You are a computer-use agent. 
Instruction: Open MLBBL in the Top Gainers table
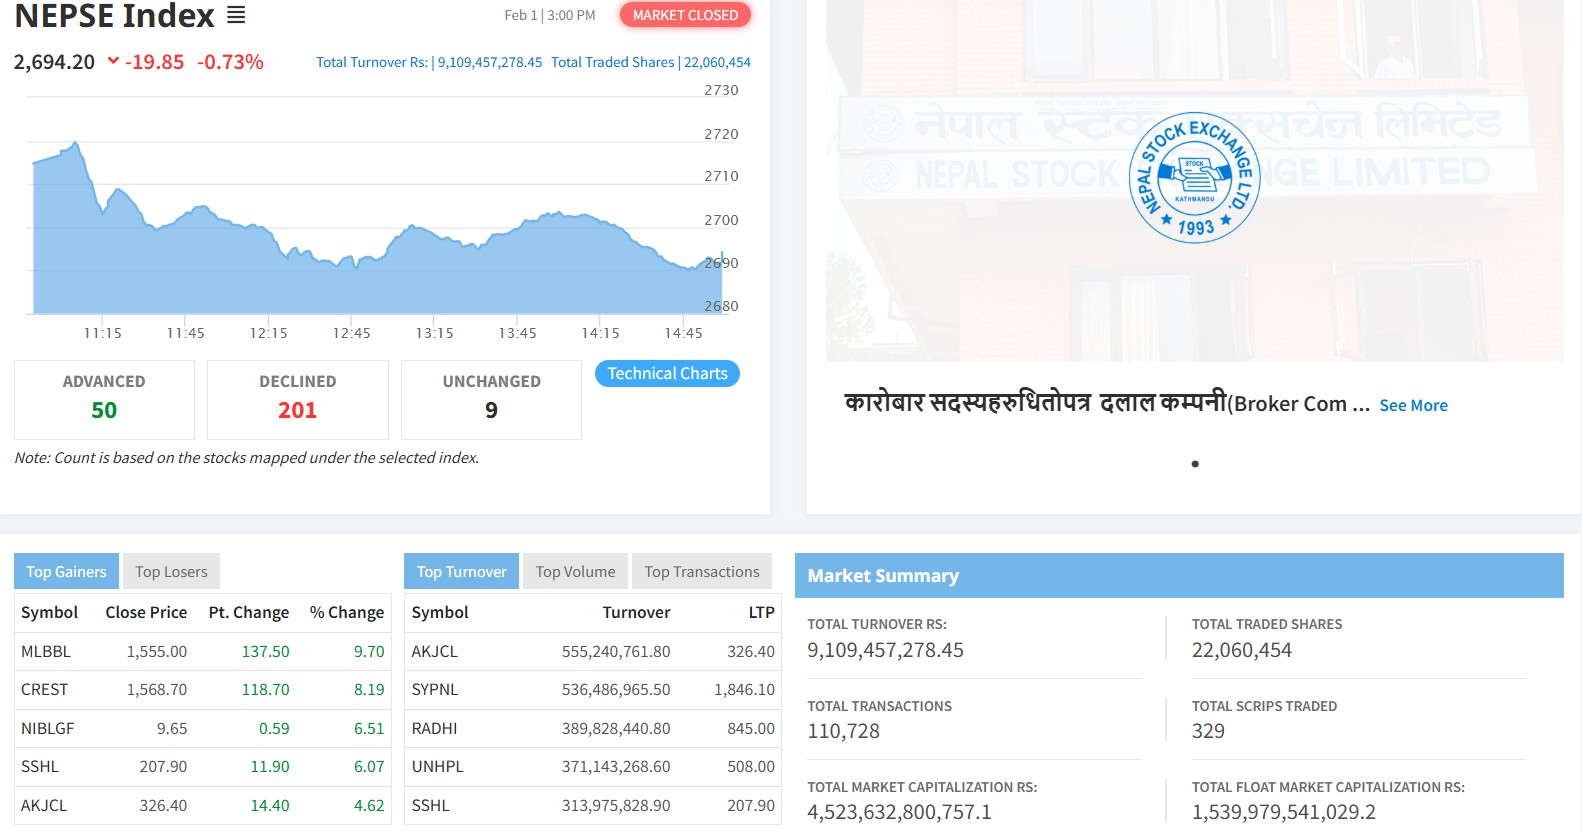click(46, 651)
